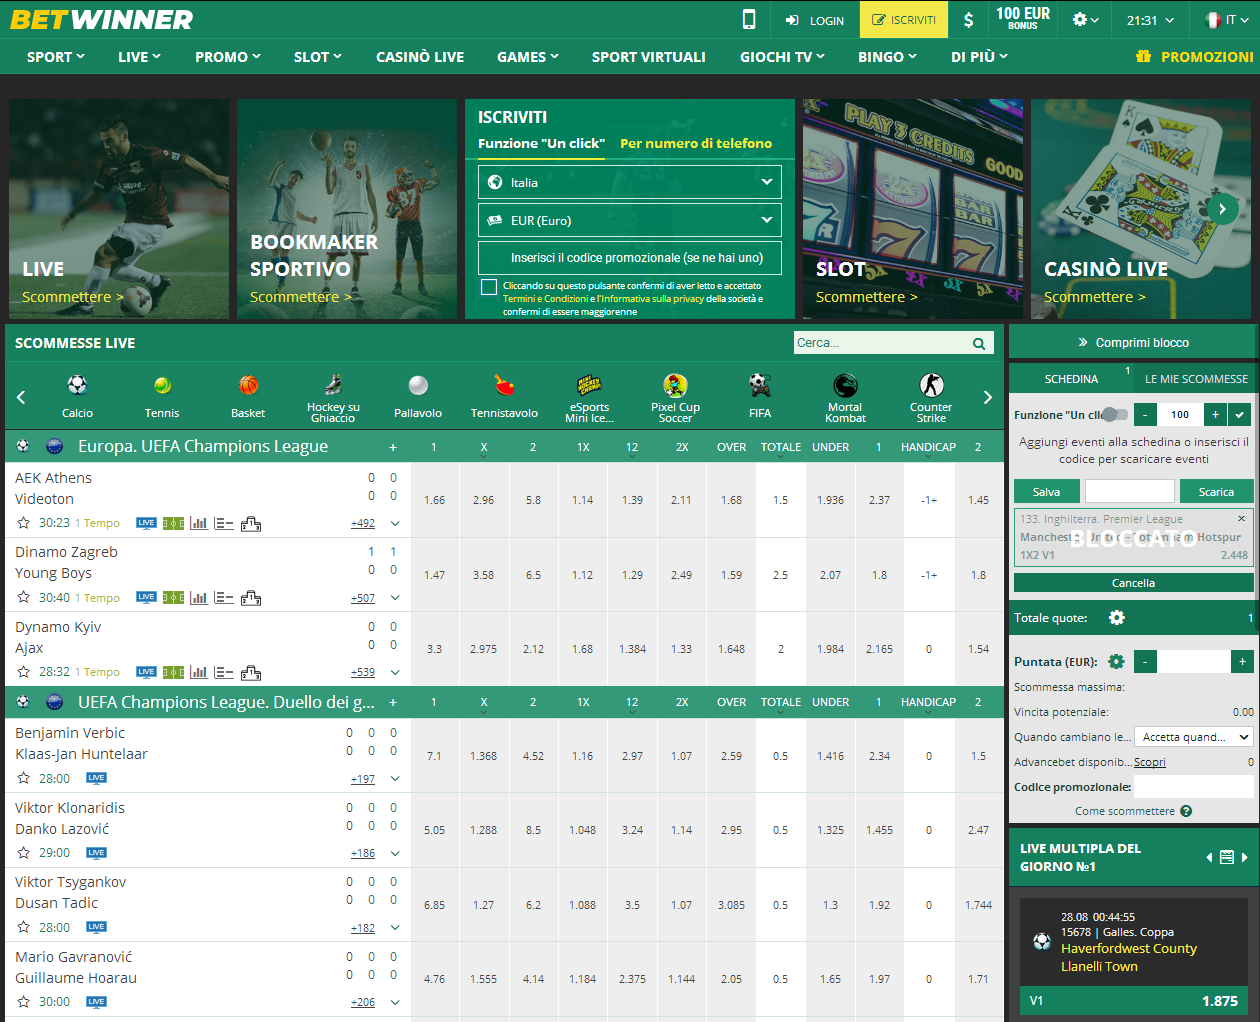
Task: Favorite the Dinamo Zagreb vs Young Boys match
Action: (x=24, y=598)
